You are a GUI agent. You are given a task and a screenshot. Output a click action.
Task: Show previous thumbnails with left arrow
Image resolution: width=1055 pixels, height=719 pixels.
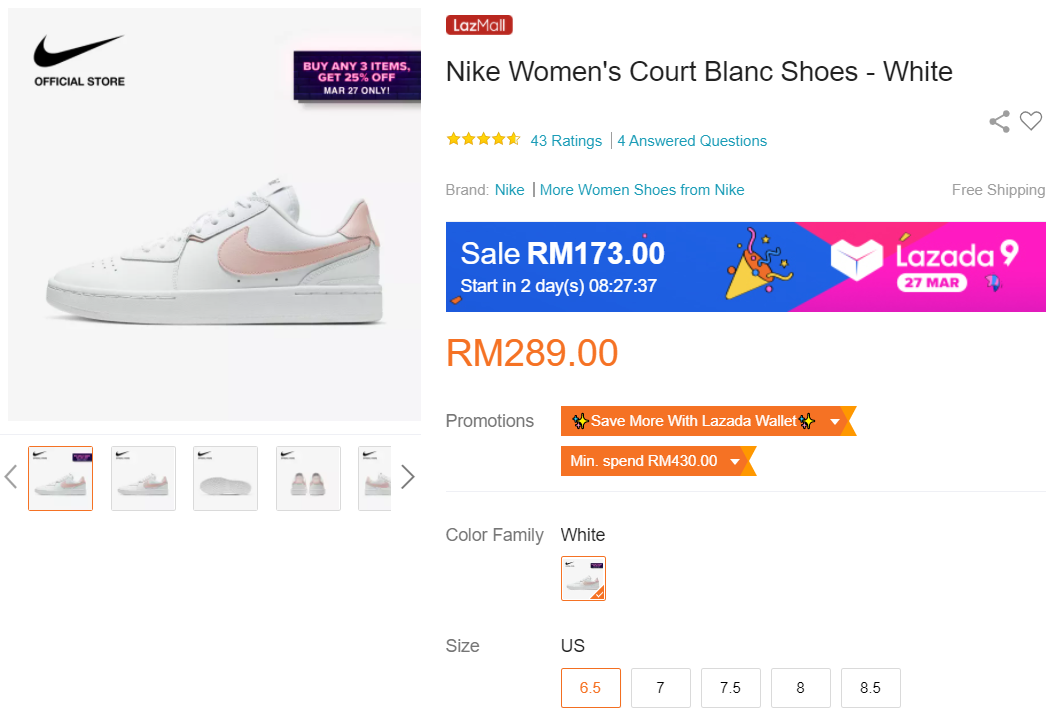point(11,477)
